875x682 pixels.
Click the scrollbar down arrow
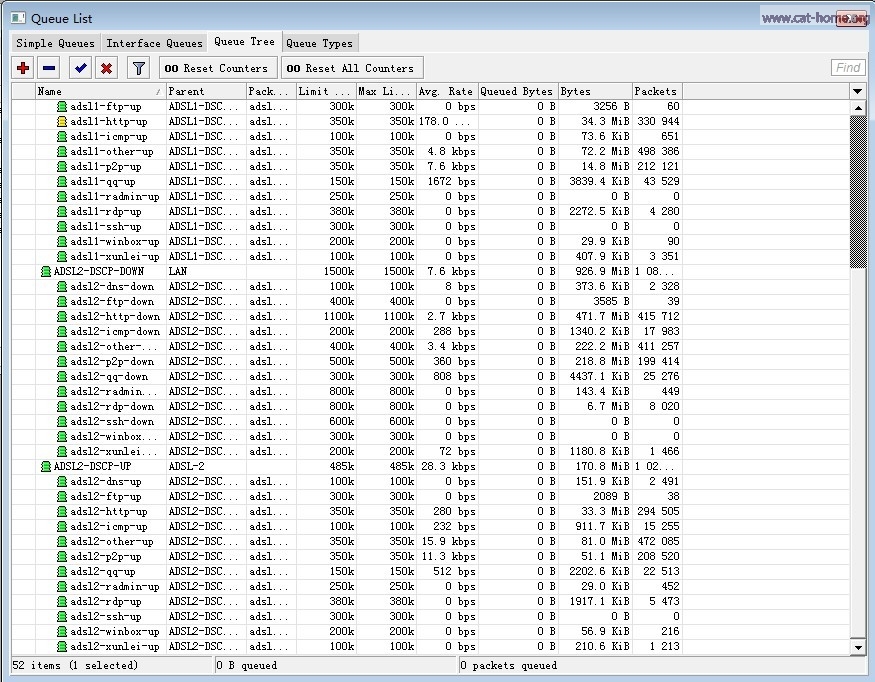click(857, 647)
